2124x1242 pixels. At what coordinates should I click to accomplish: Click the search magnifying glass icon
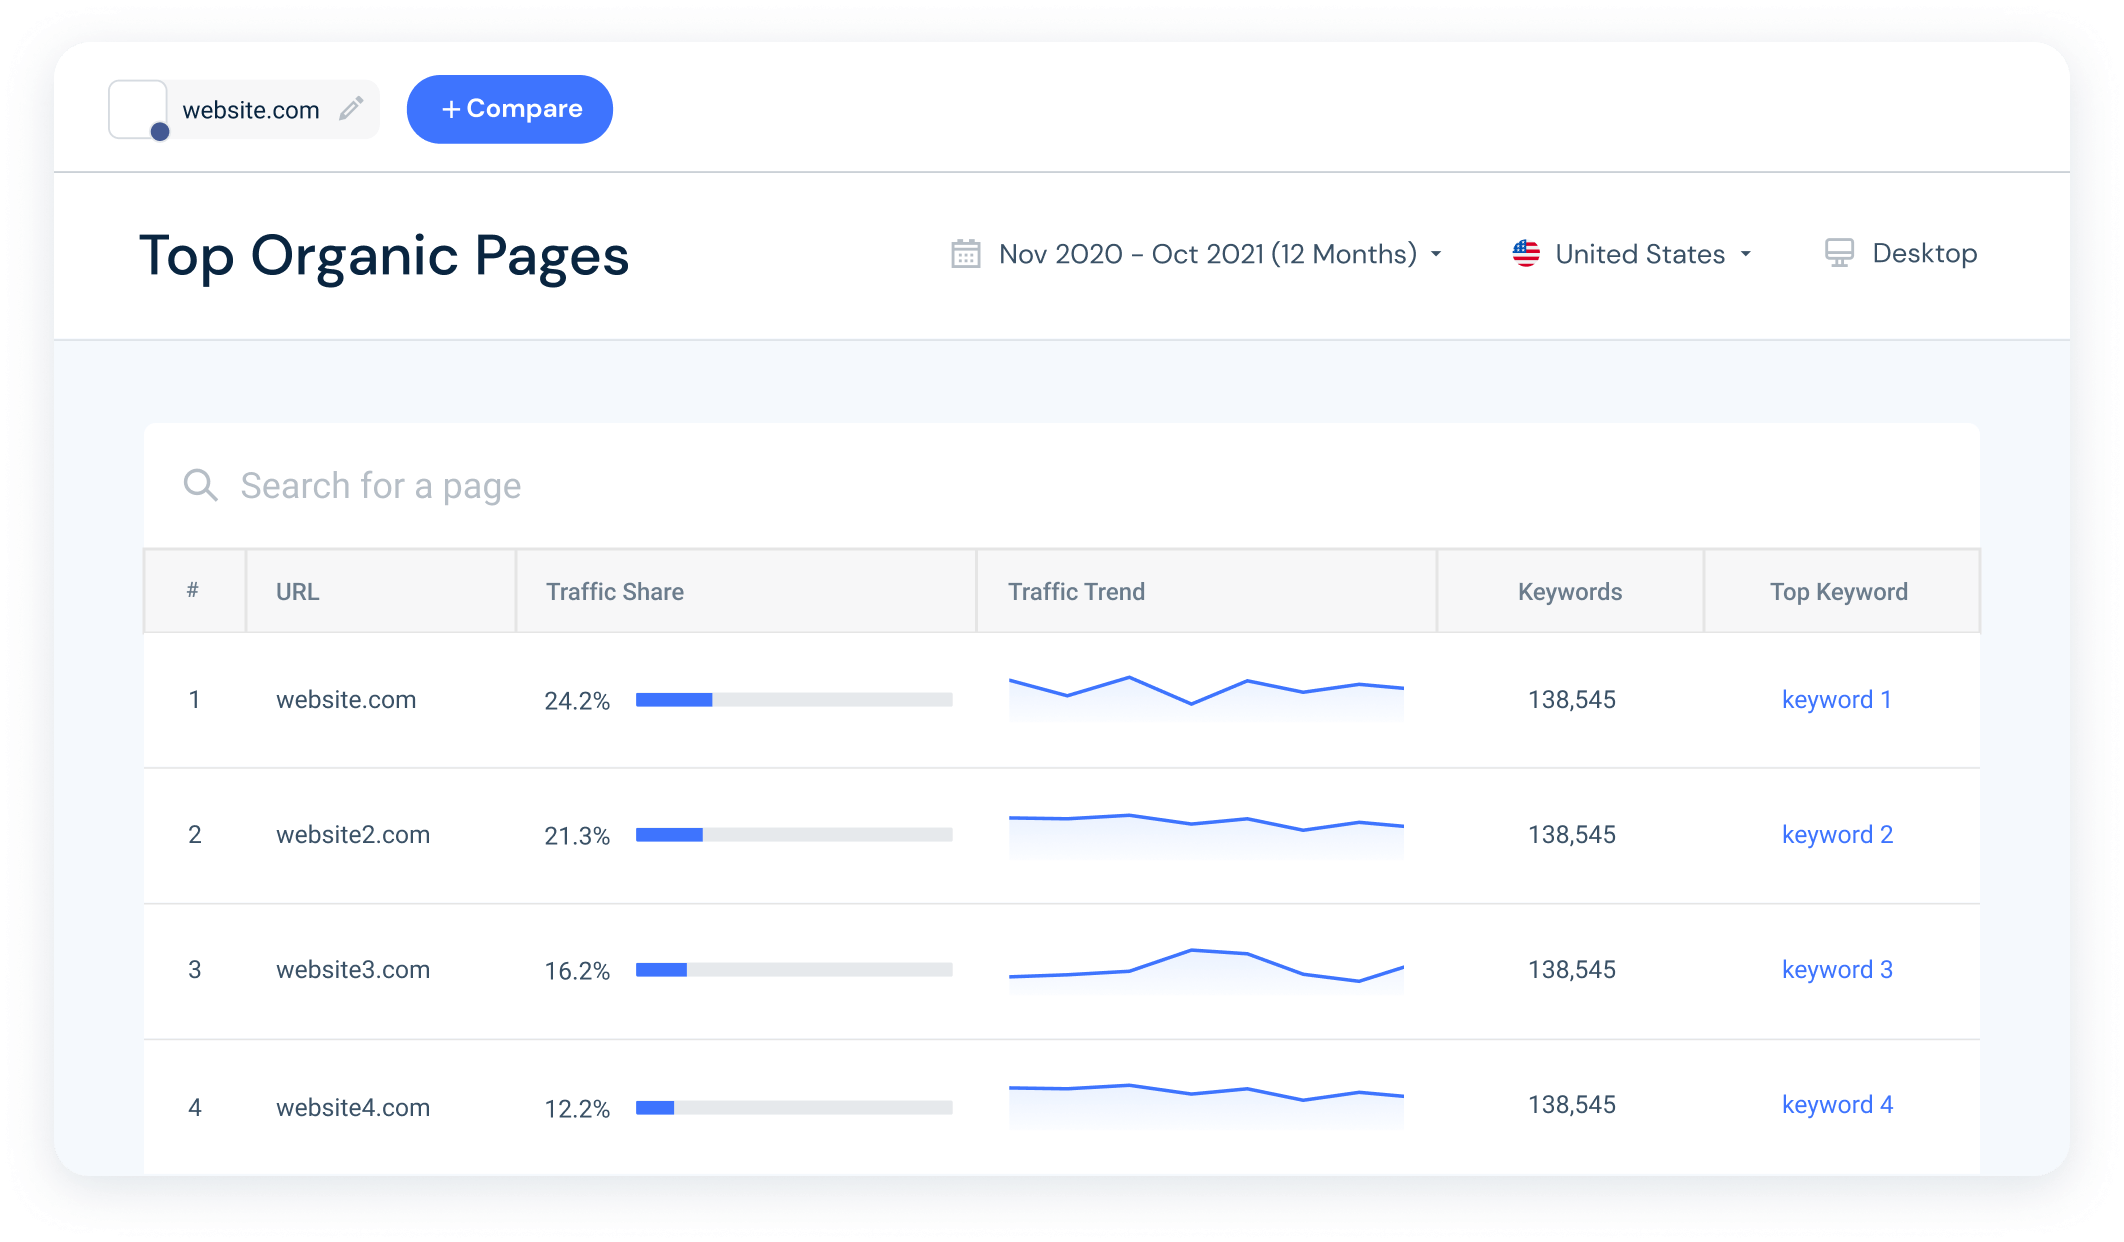click(200, 485)
